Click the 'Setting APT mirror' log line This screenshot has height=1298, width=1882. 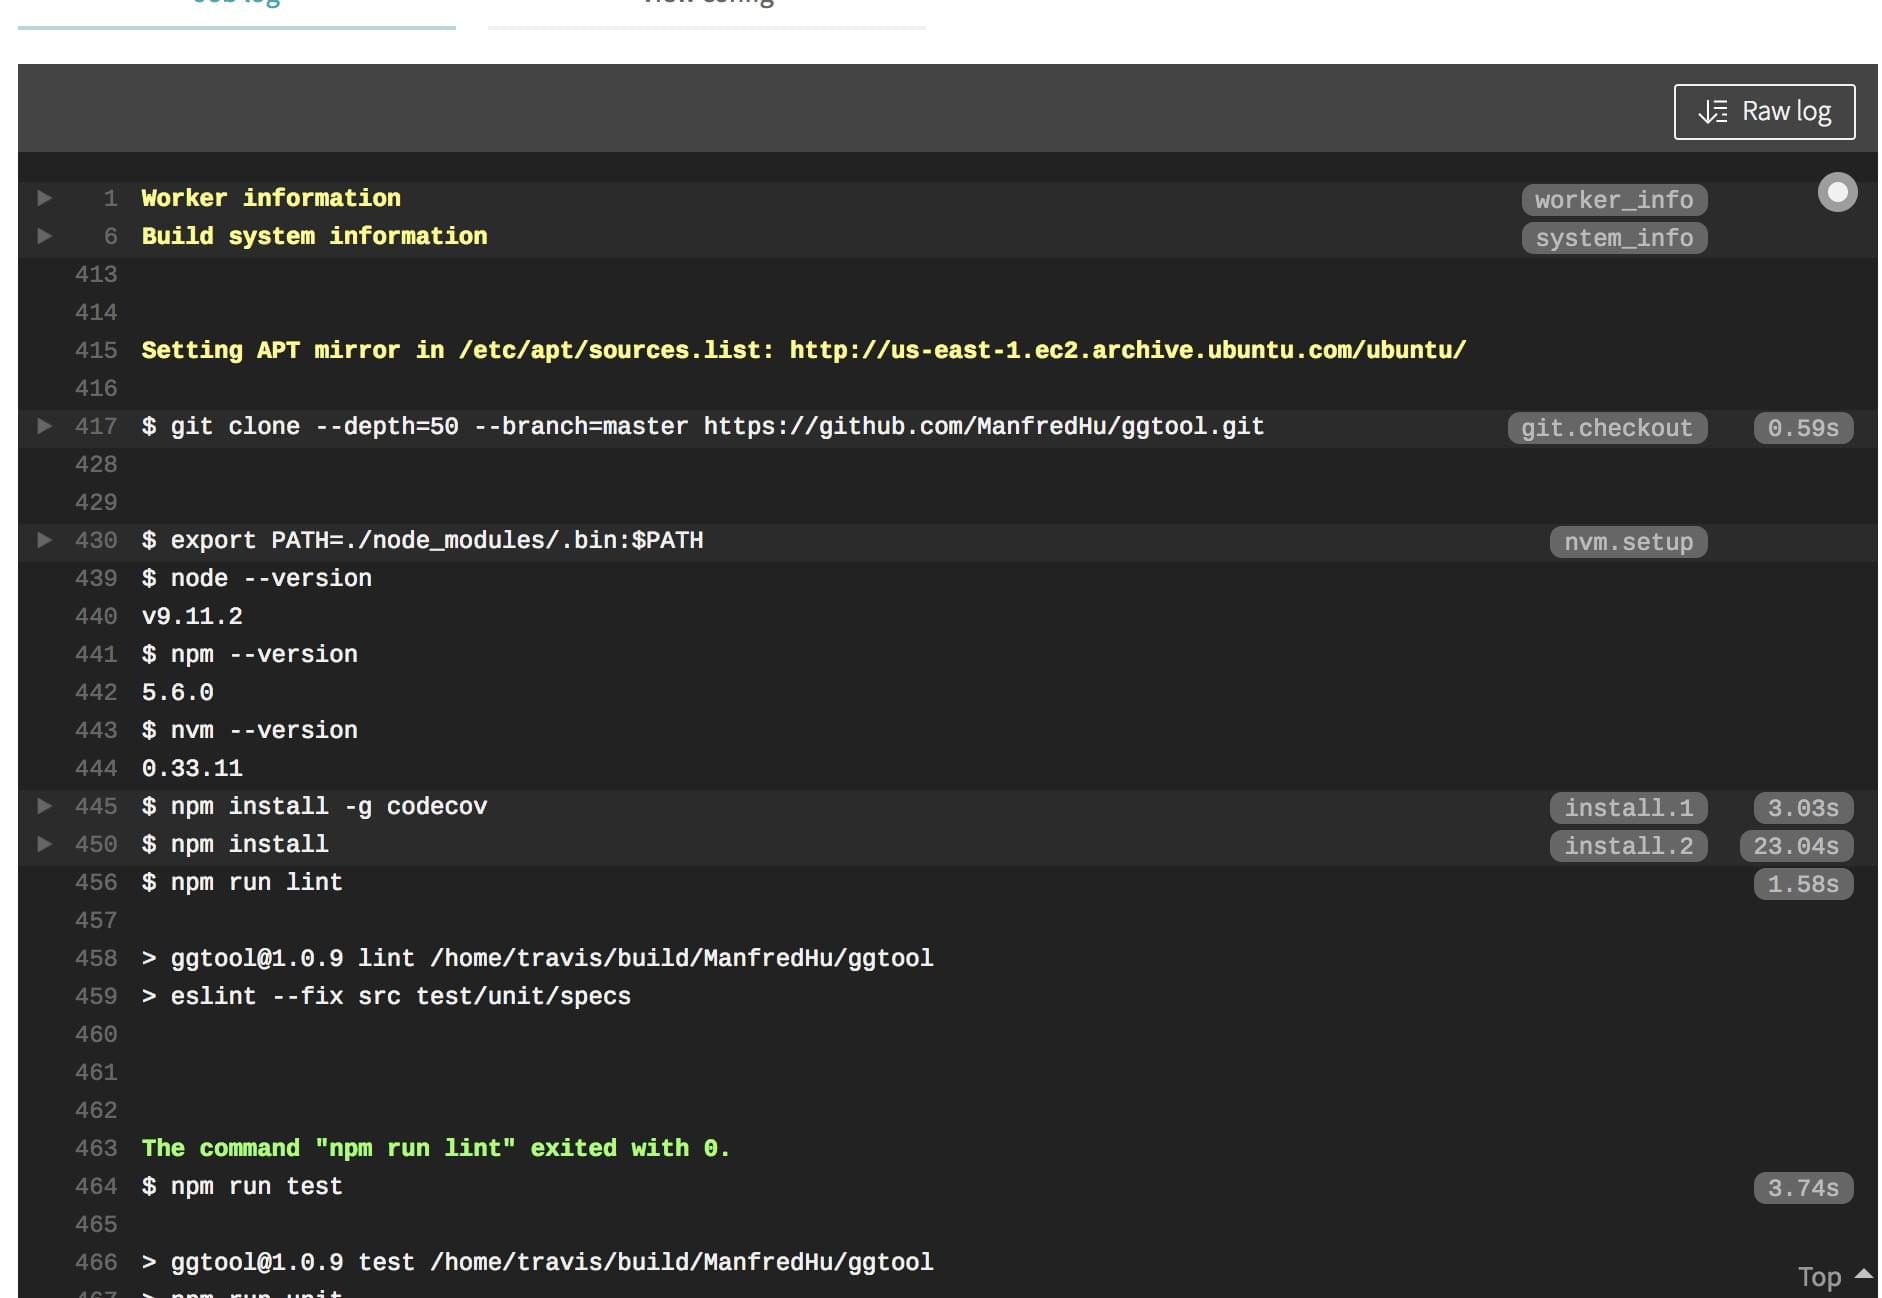click(804, 350)
